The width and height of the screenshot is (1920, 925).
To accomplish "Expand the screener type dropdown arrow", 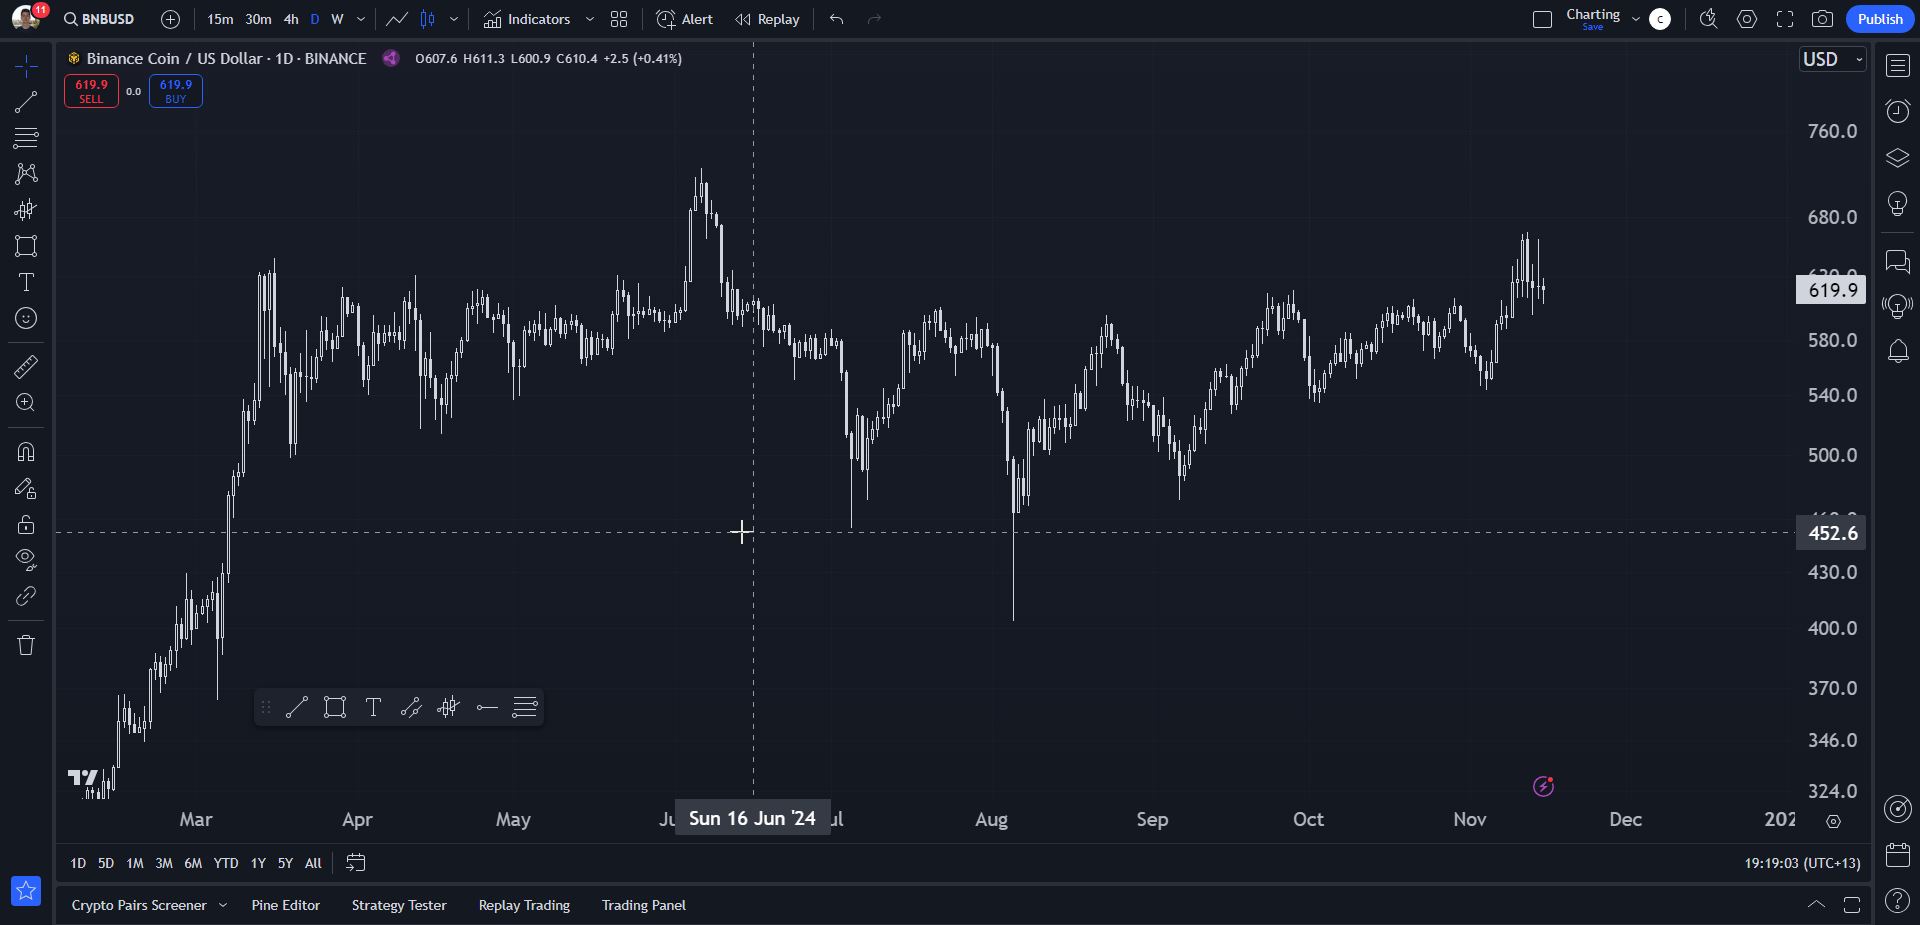I will tap(223, 905).
